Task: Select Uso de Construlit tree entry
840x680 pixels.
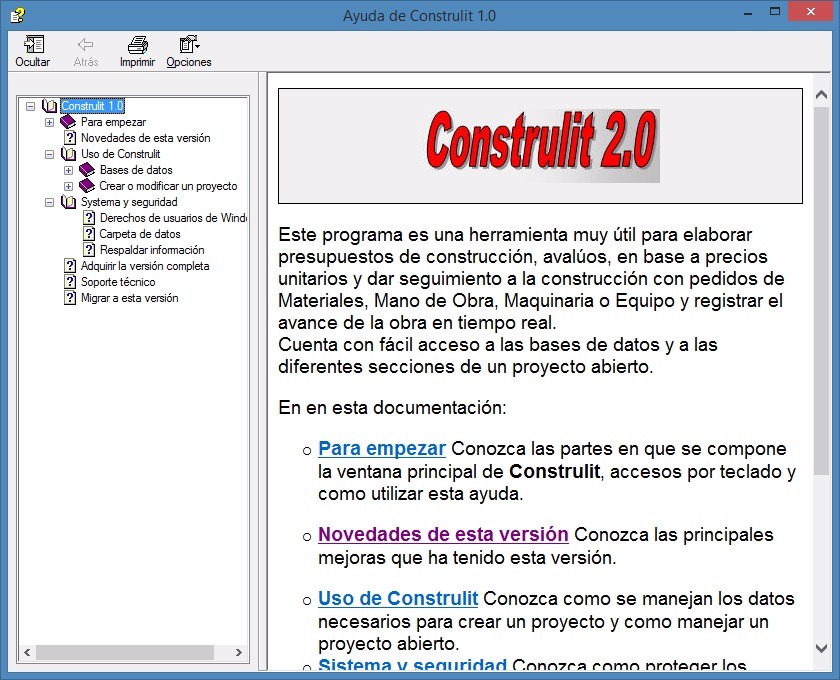Action: (x=120, y=154)
